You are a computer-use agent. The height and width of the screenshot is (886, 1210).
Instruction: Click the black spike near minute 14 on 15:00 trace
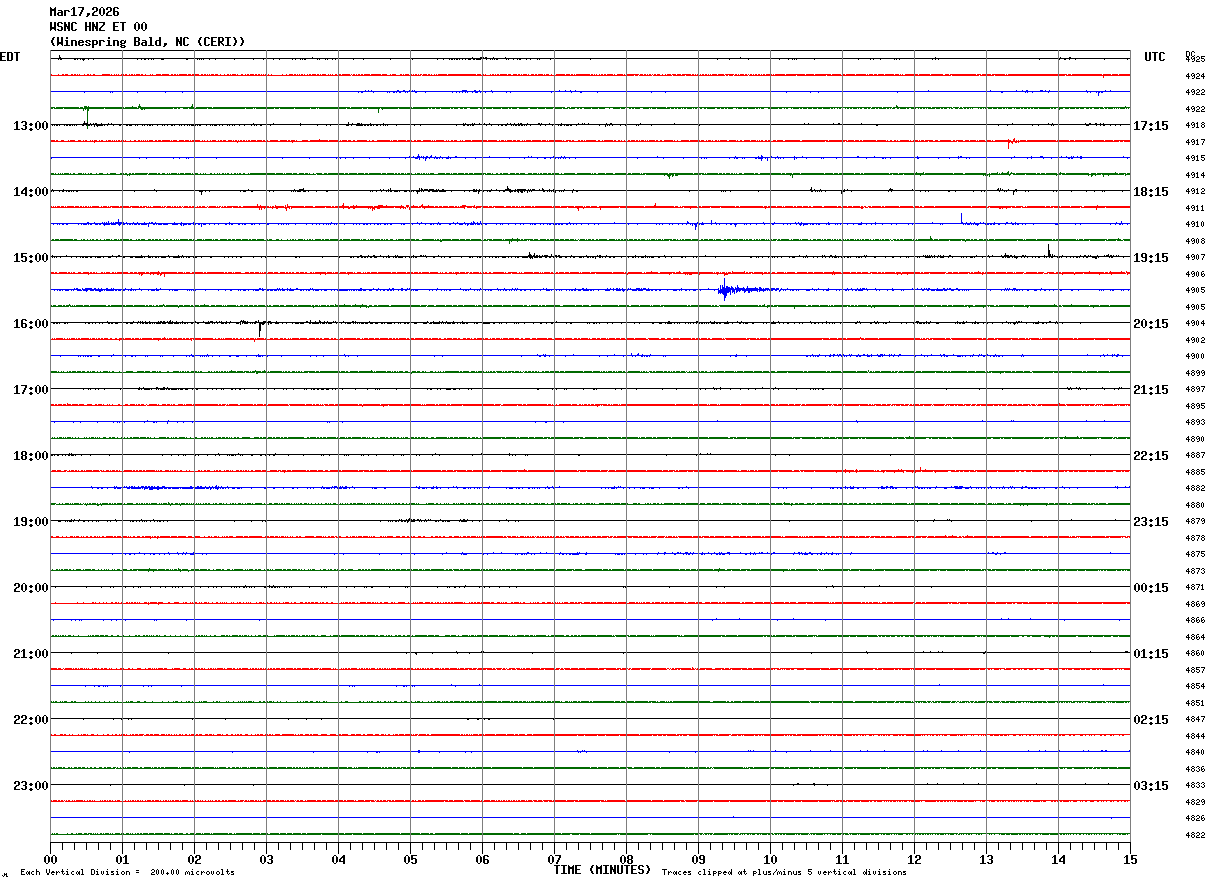(1049, 251)
